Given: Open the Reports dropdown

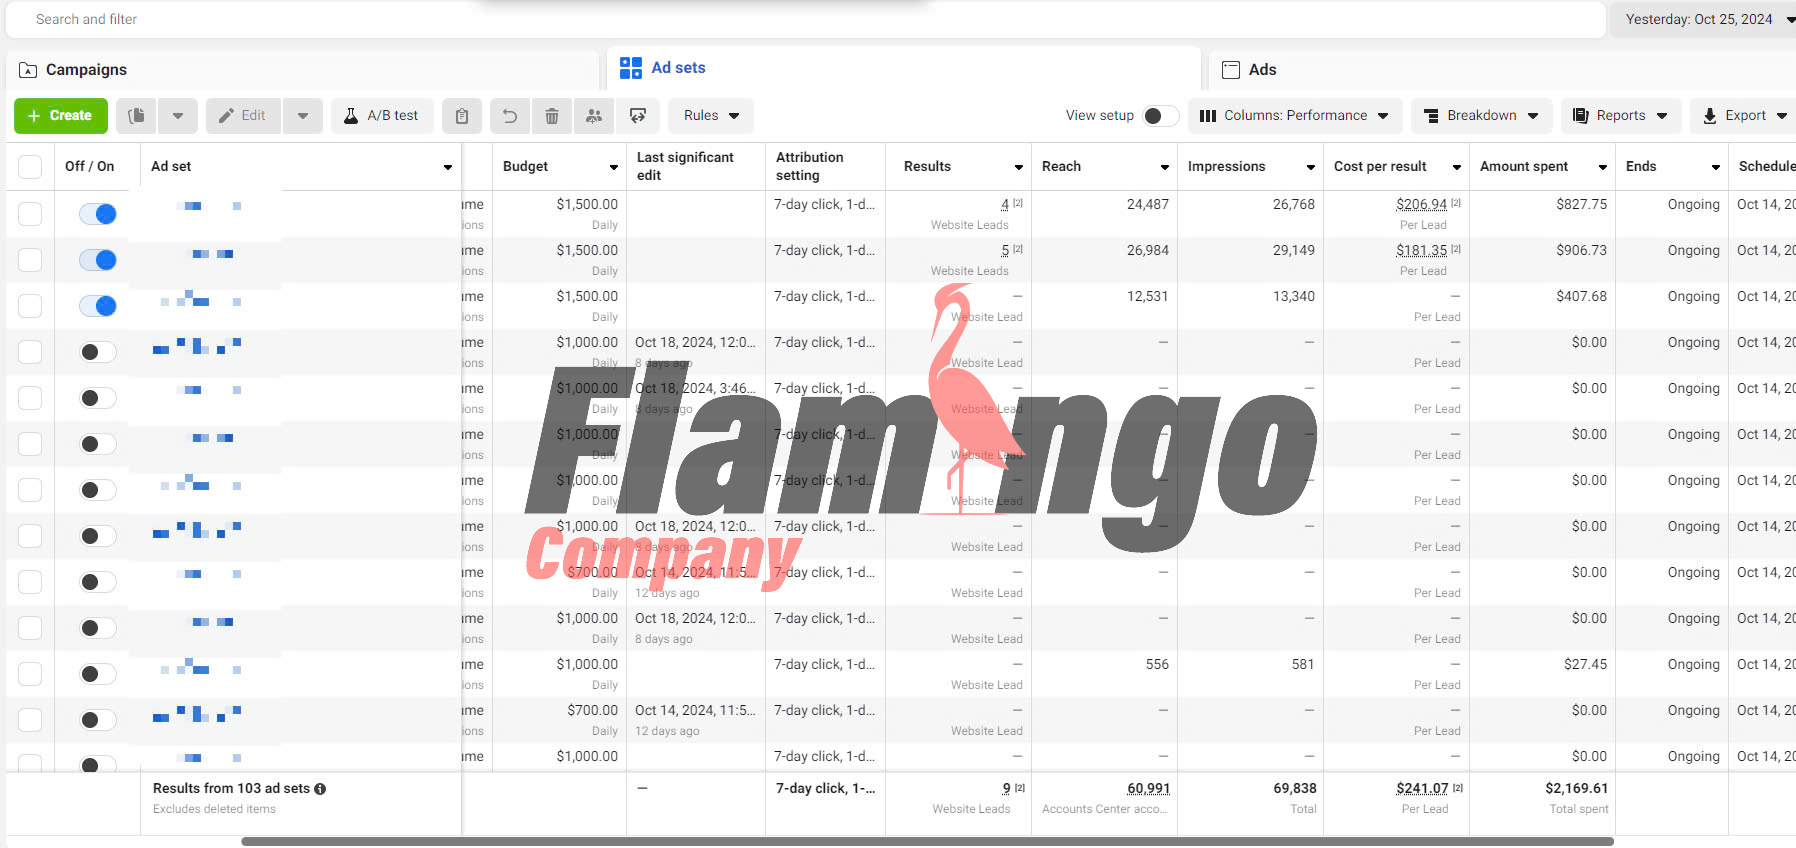Looking at the screenshot, I should coord(1621,116).
